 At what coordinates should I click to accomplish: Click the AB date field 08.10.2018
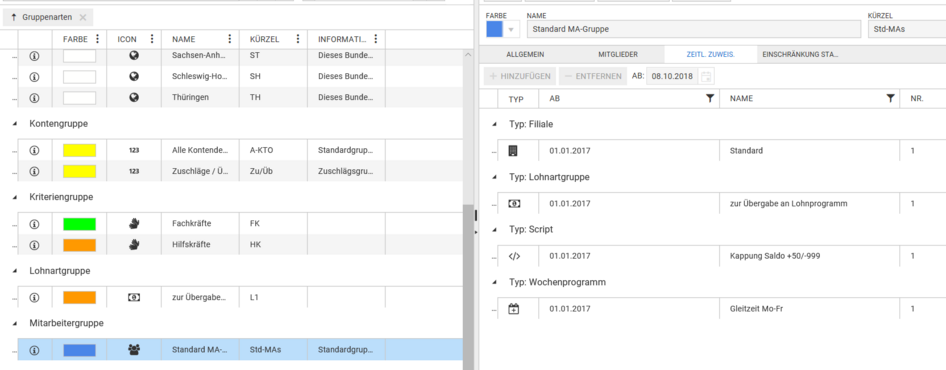coord(673,76)
